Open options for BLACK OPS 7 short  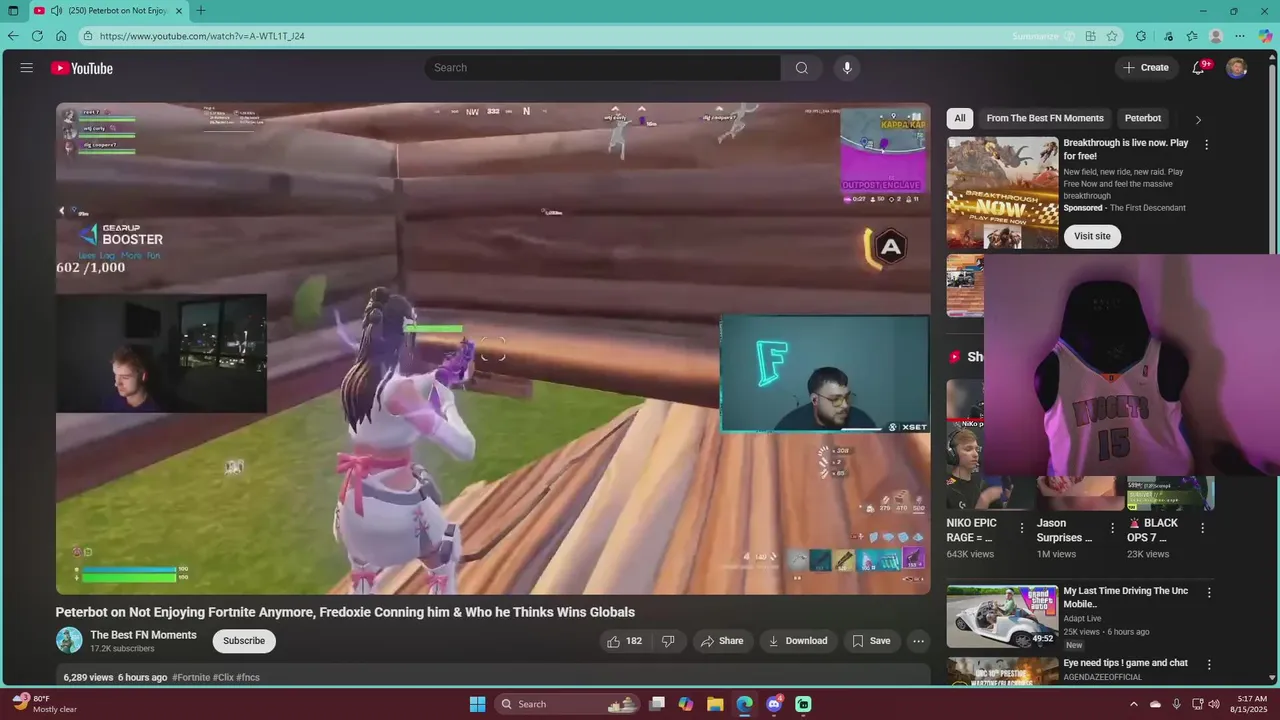click(1202, 528)
